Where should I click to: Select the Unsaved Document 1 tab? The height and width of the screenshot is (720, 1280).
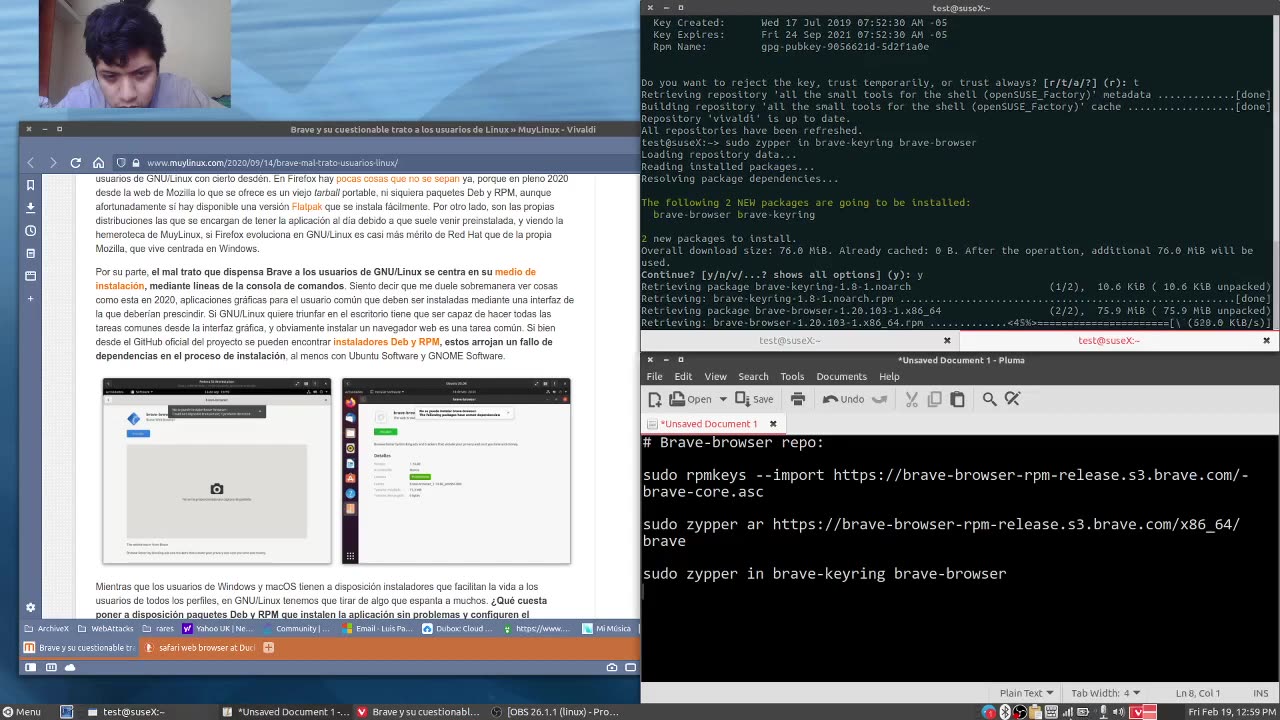pos(709,423)
